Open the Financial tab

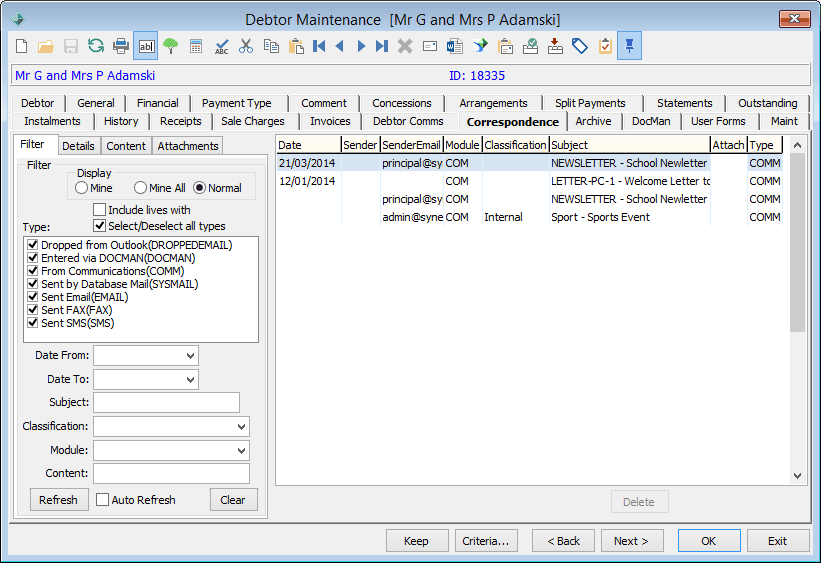[158, 103]
